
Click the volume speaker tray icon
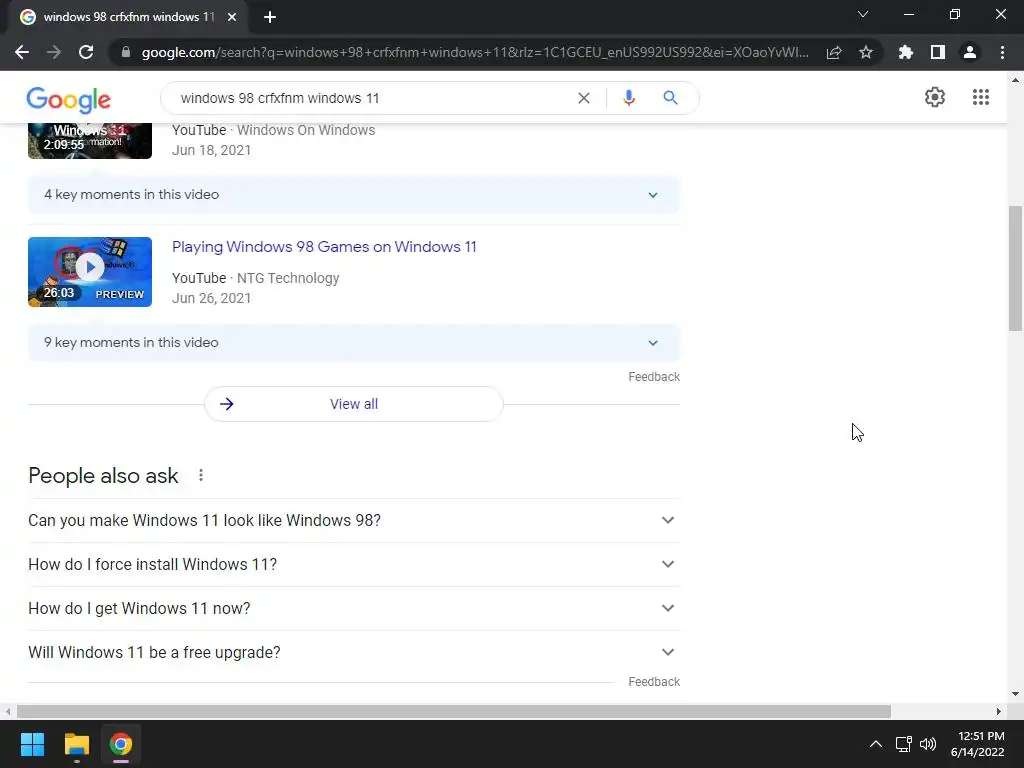pos(928,744)
